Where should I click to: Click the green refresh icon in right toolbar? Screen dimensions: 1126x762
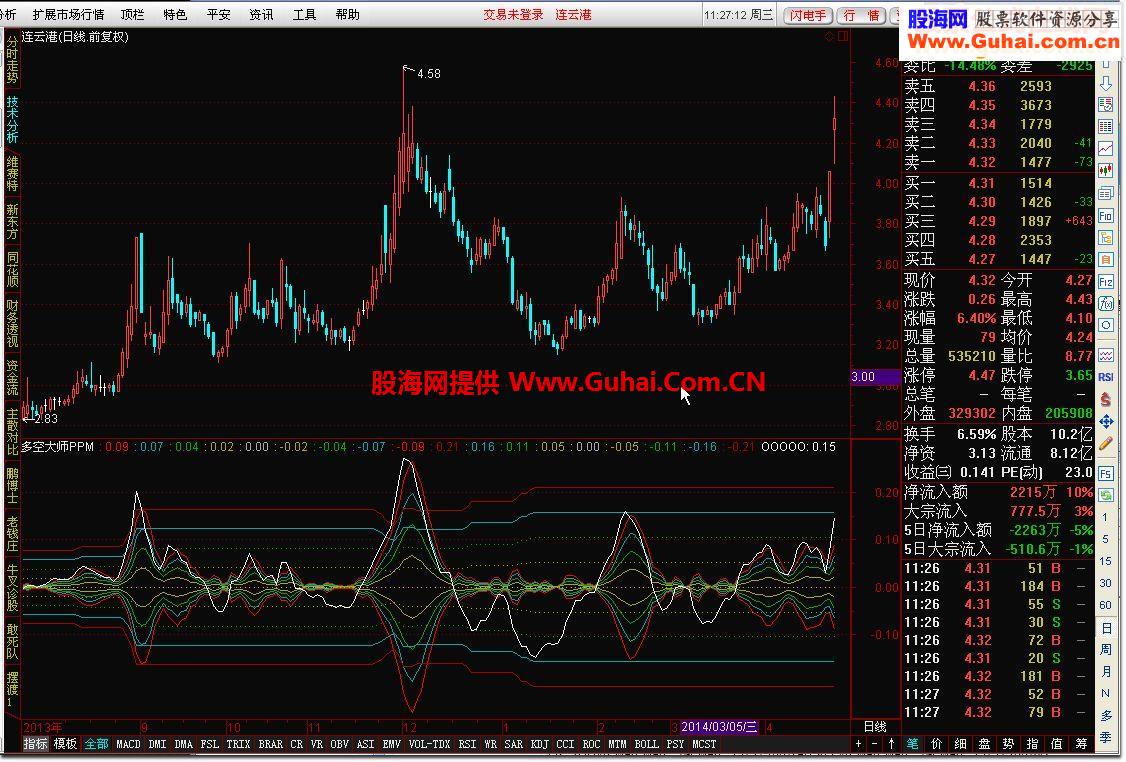pos(1106,495)
